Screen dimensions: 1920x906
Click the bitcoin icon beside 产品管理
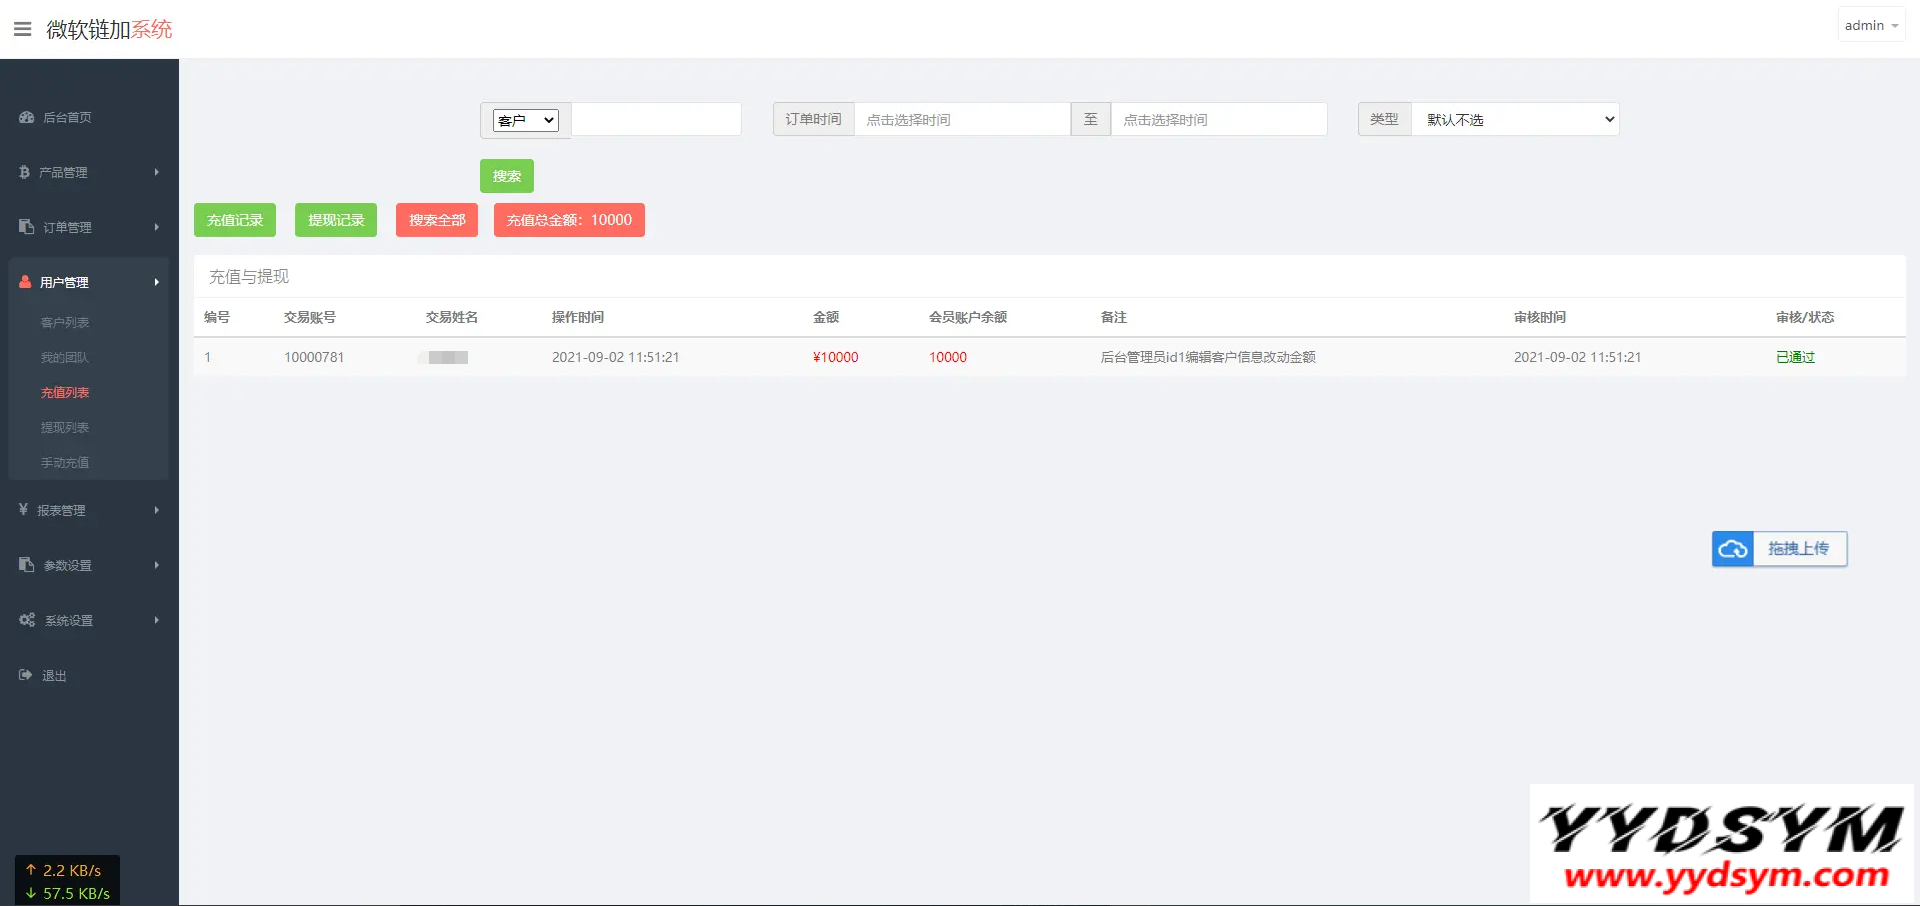[x=24, y=172]
